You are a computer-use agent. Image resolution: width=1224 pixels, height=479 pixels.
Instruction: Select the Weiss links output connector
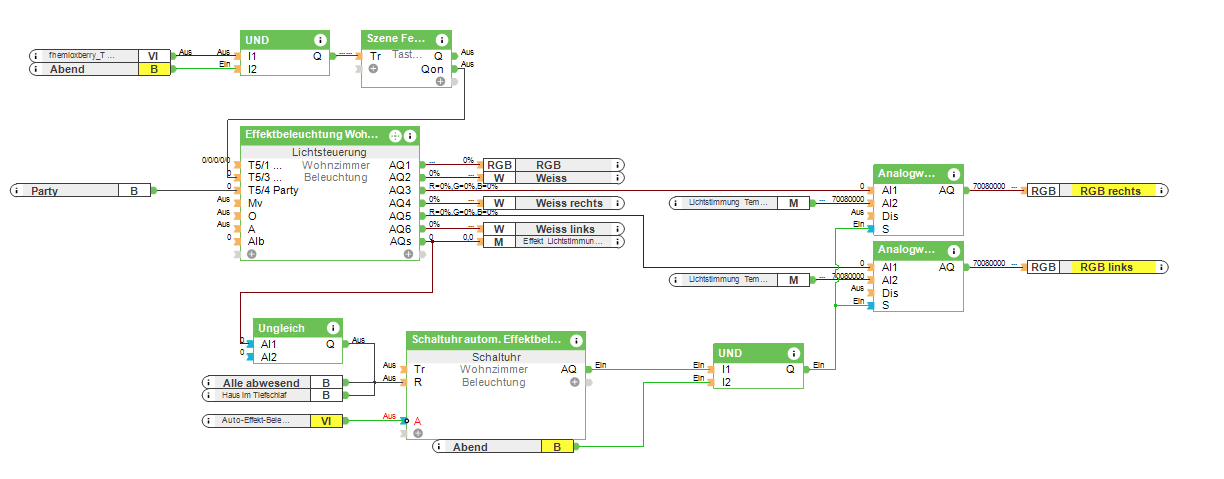[x=554, y=229]
